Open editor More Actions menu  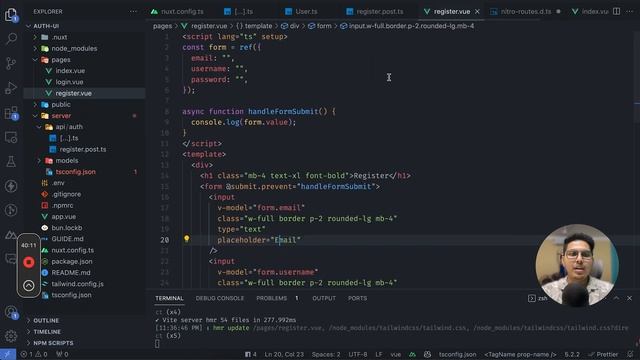[x=630, y=11]
